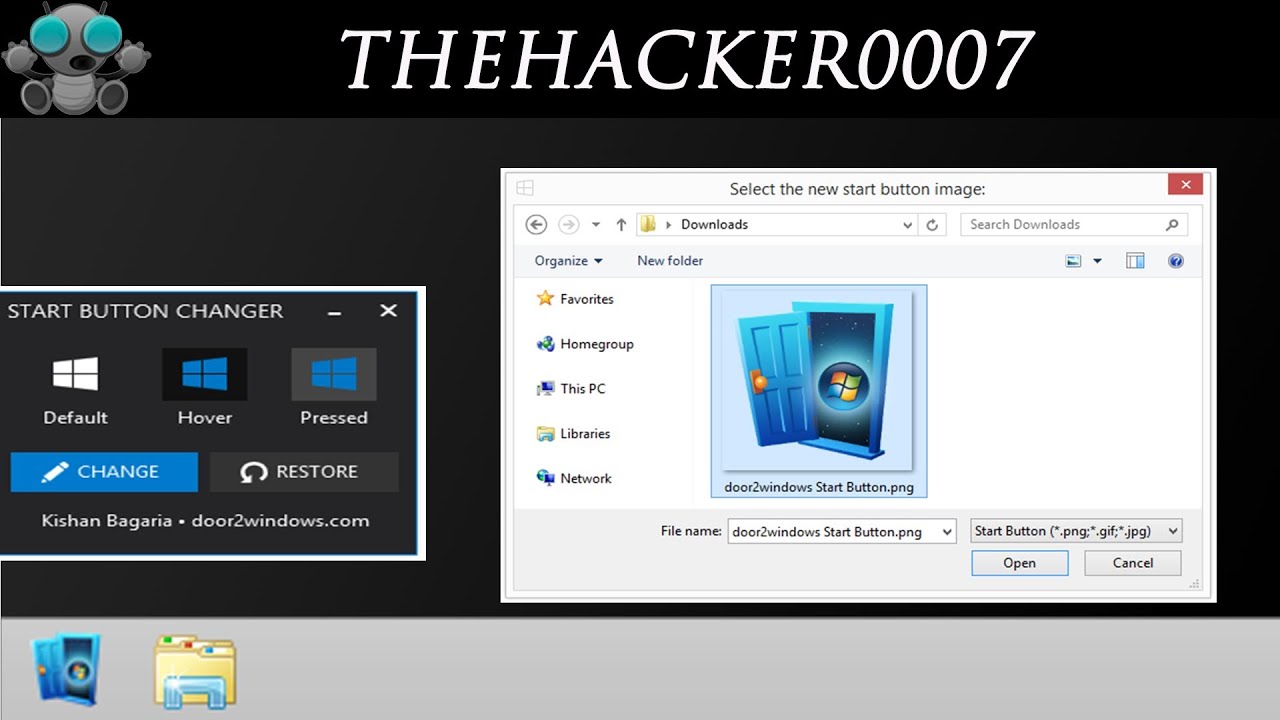1280x720 pixels.
Task: Open the door2windows.com credit link
Action: click(280, 521)
